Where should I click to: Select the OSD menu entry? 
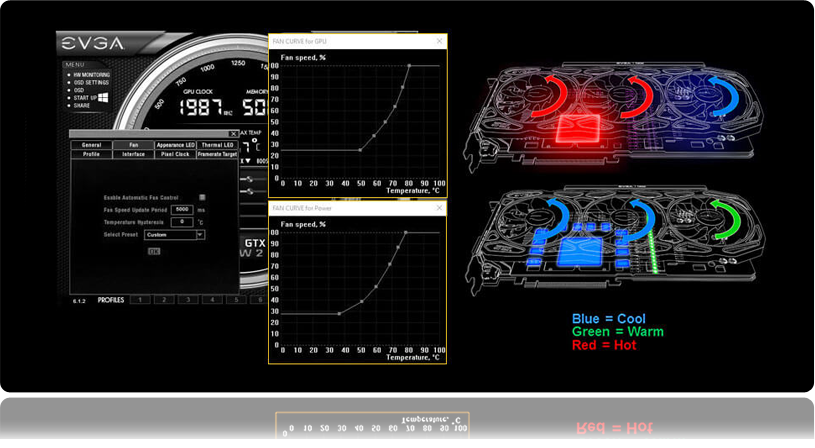(x=78, y=90)
